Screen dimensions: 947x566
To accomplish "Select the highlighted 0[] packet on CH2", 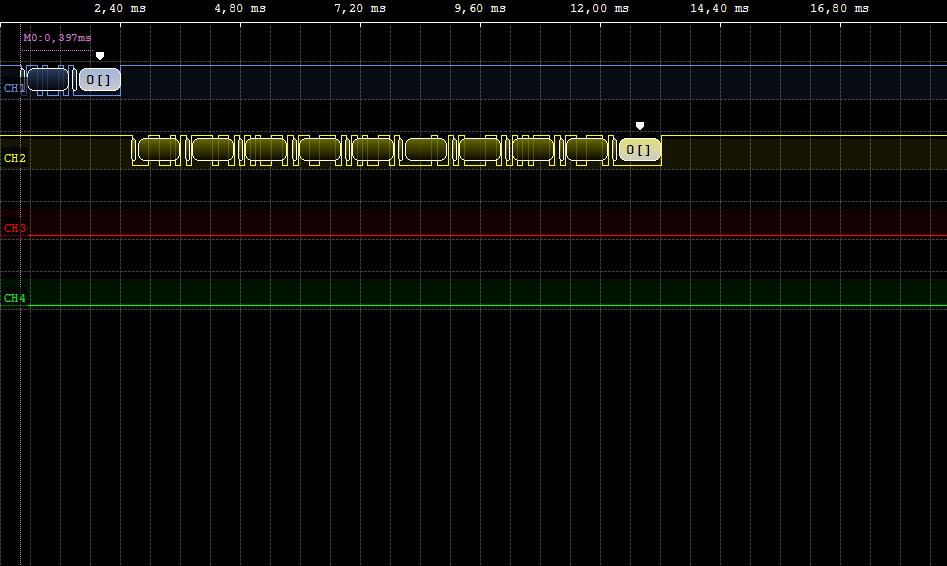I will coord(639,150).
